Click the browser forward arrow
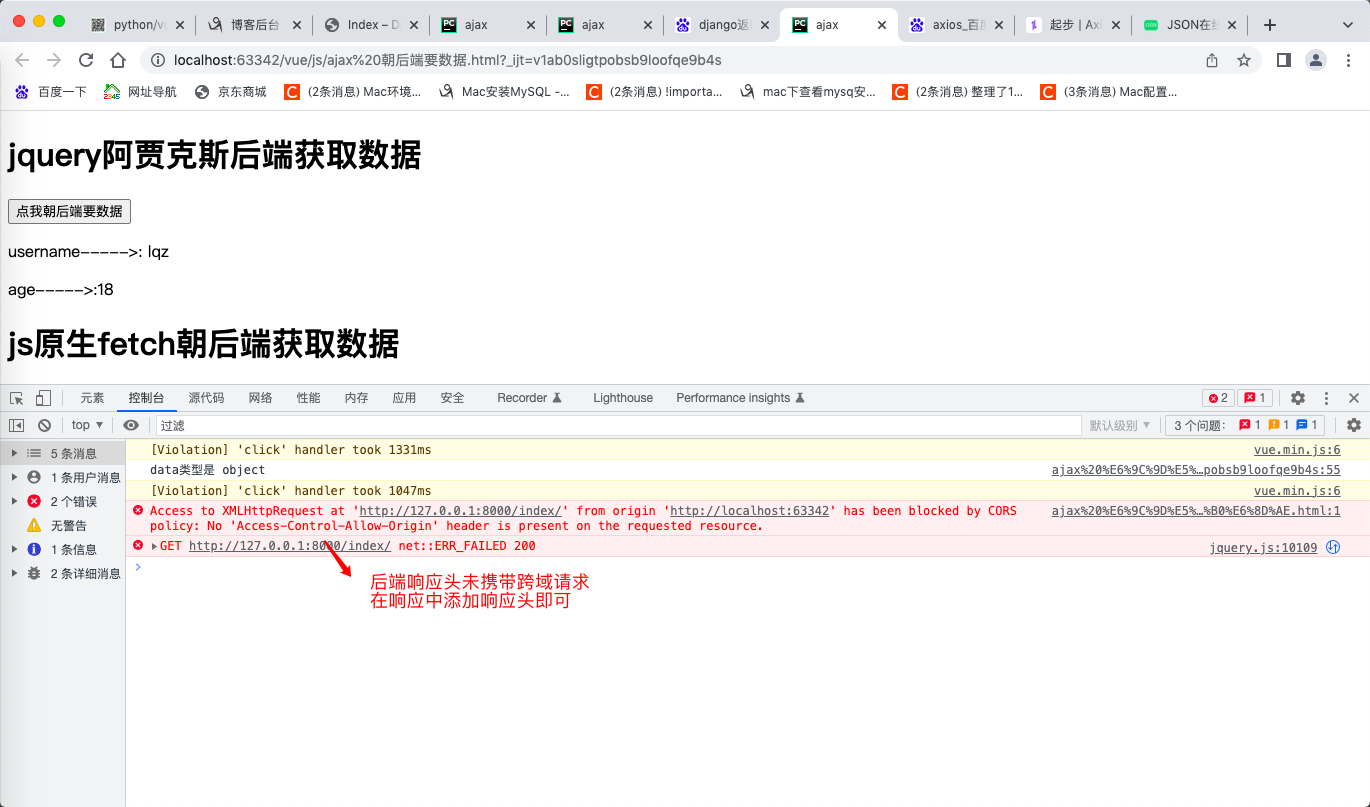Viewport: 1370px width, 807px height. point(54,60)
